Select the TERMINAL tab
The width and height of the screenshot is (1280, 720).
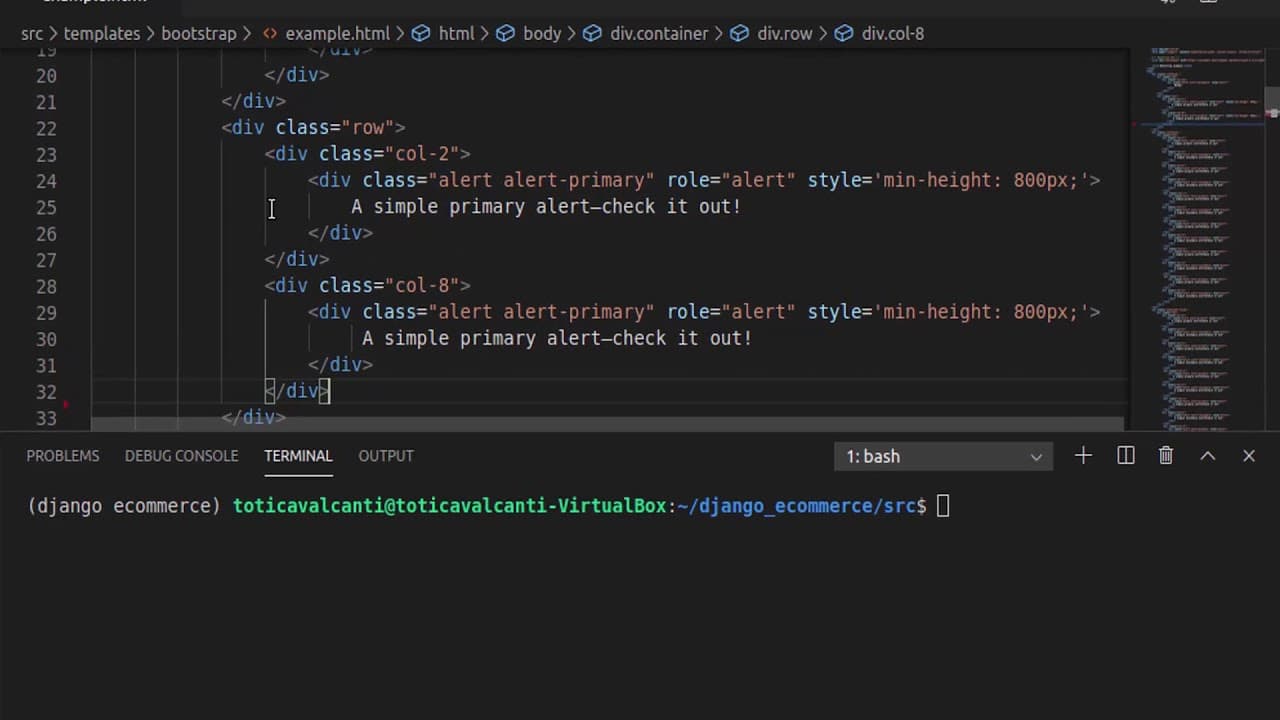(298, 456)
